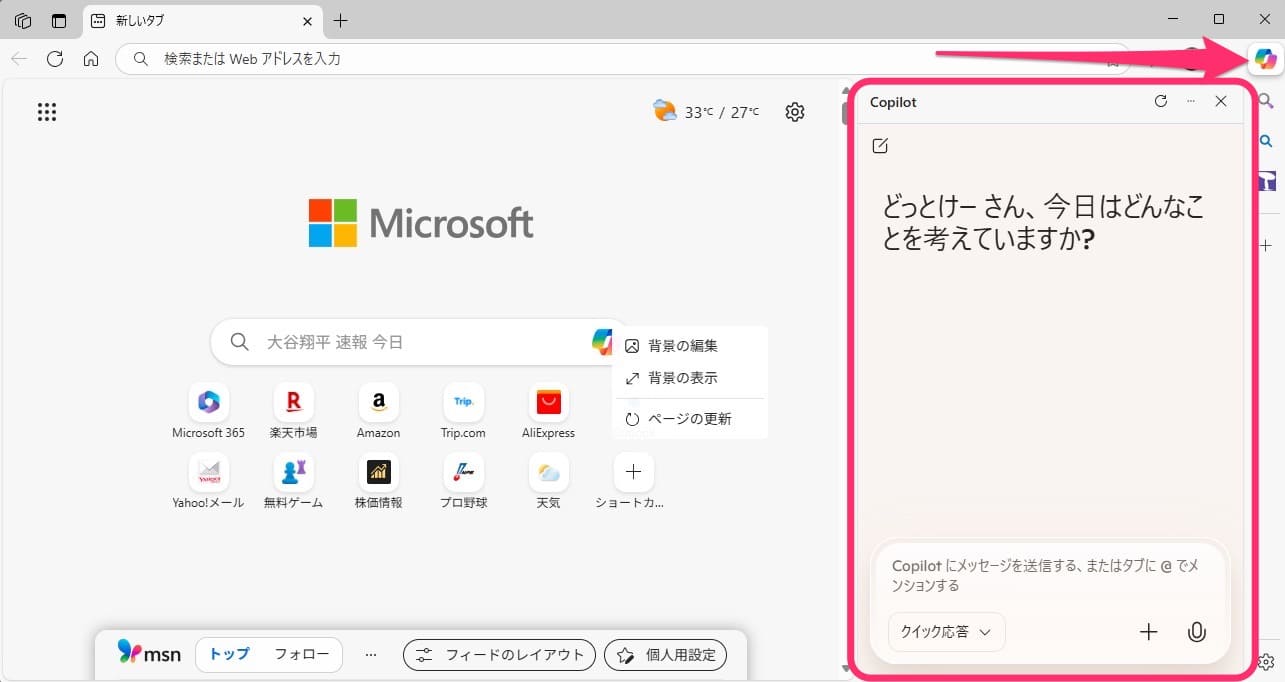The image size is (1285, 682).
Task: Click the Copilot microphone button
Action: pos(1196,632)
